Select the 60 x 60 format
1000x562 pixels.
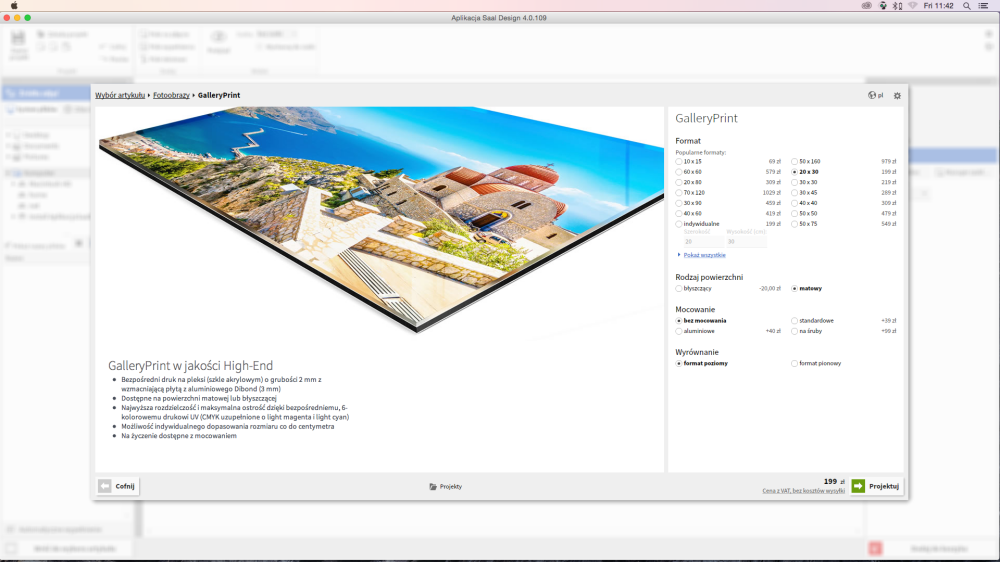coord(679,172)
